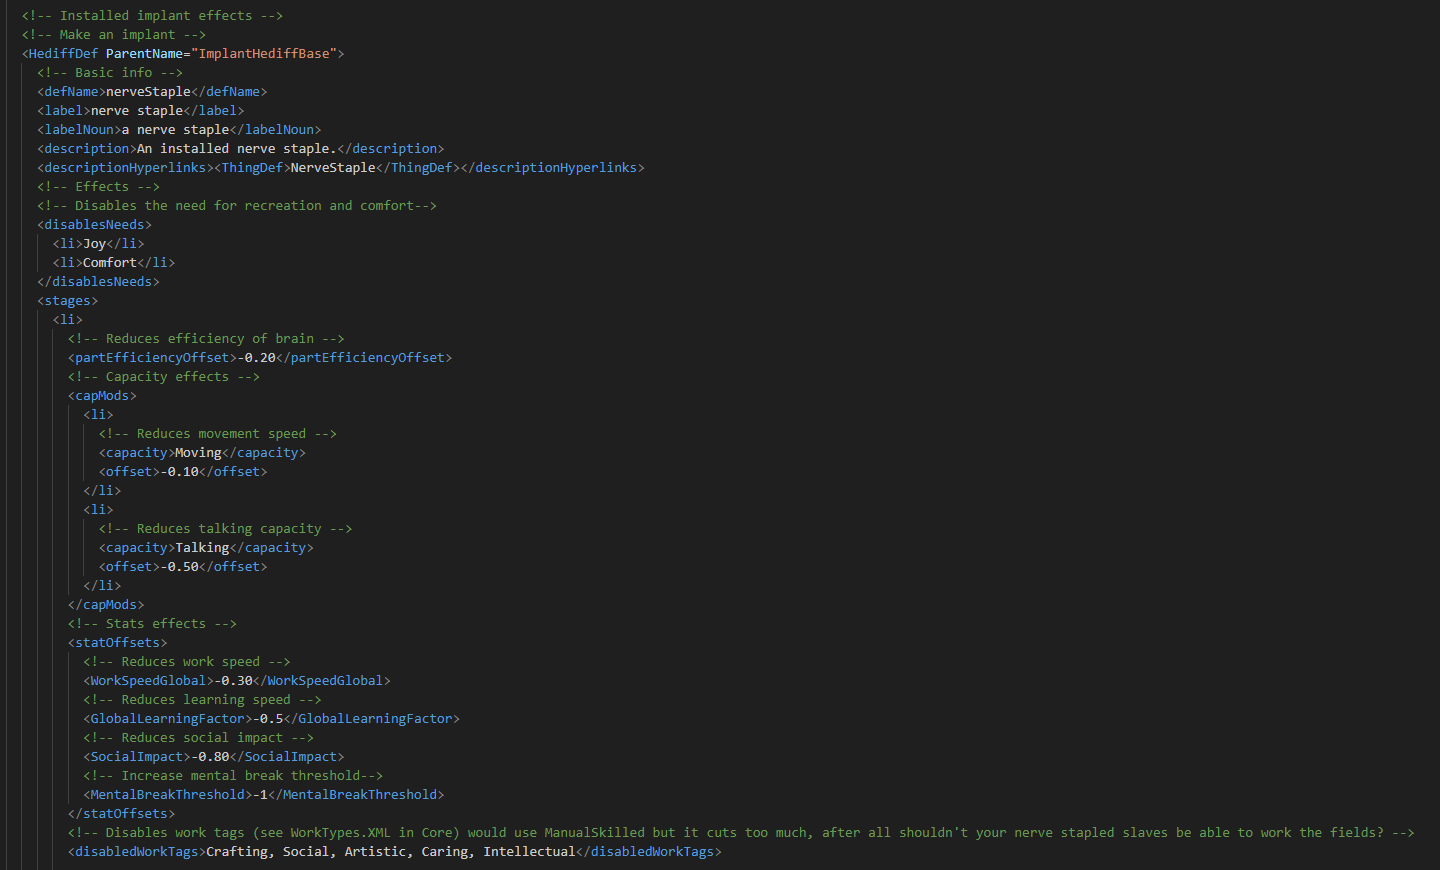Click the opening statOffsets tag
Image resolution: width=1440 pixels, height=870 pixels.
pyautogui.click(x=118, y=643)
